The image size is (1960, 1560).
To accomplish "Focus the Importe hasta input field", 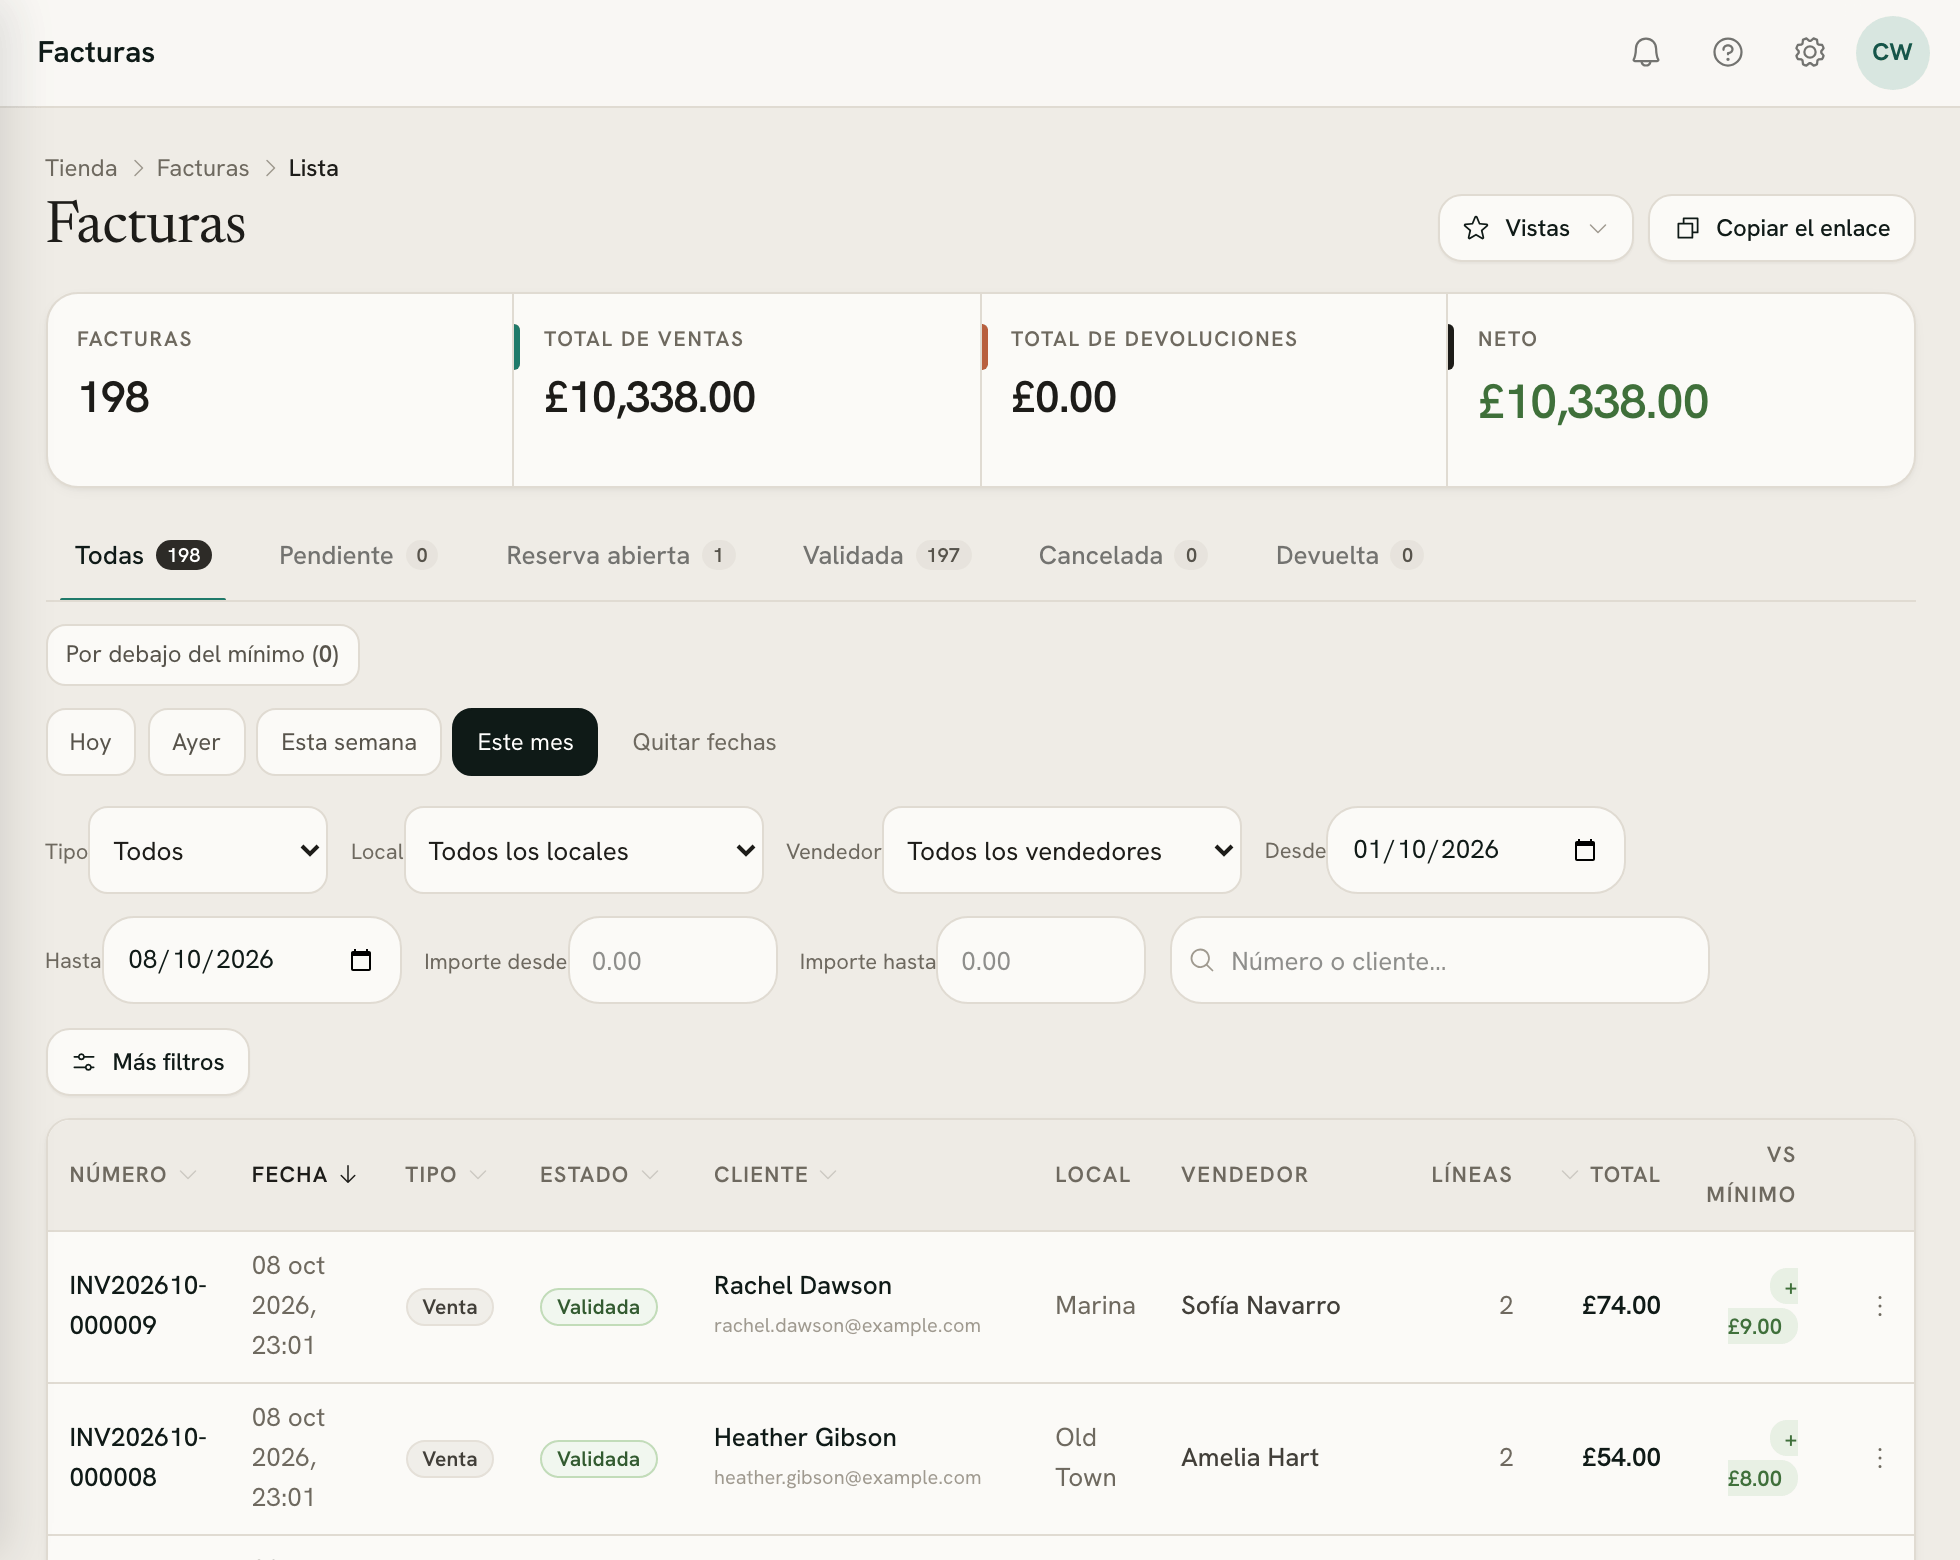I will tap(1041, 960).
